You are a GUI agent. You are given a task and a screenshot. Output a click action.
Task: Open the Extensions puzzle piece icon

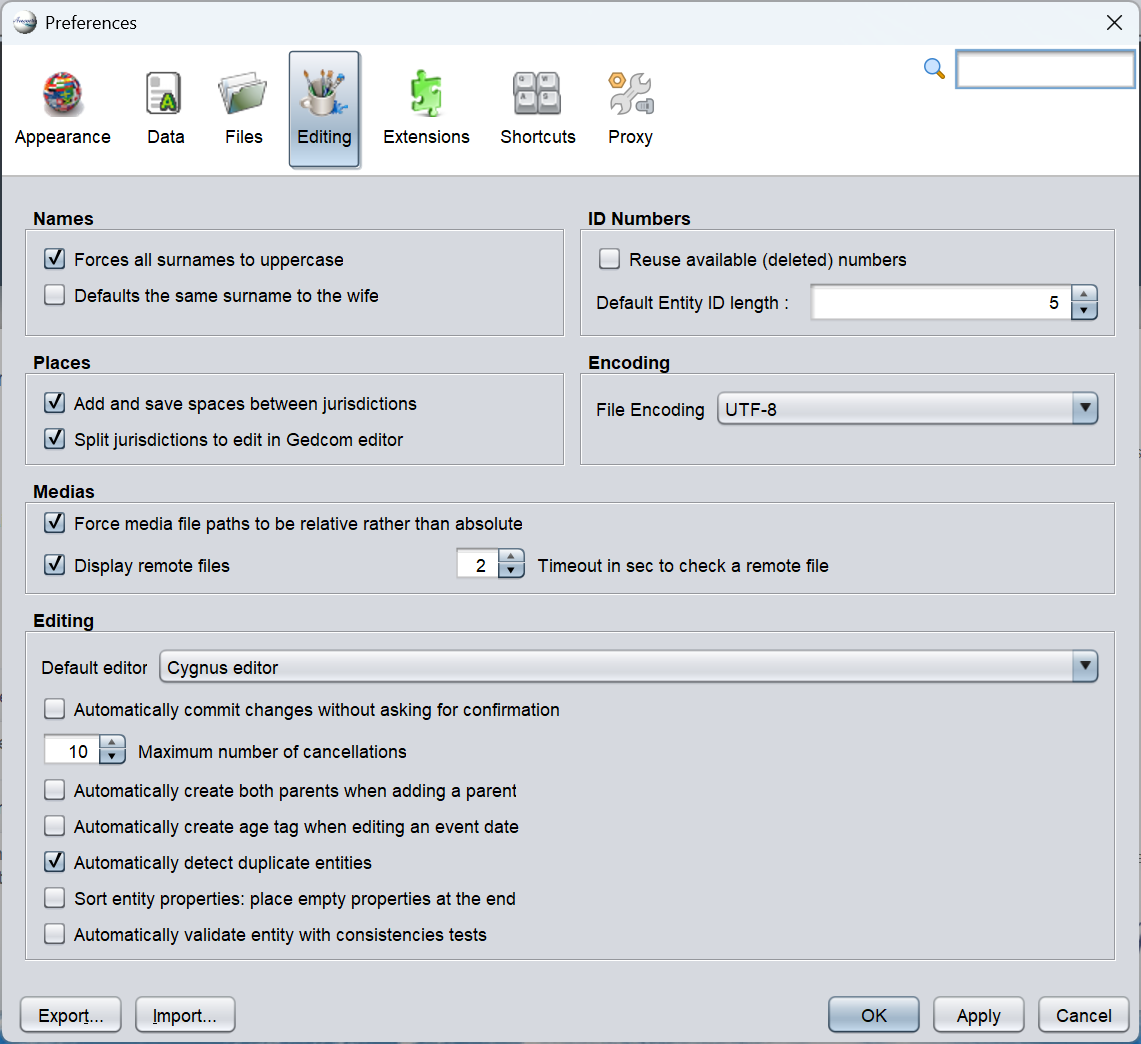click(426, 96)
